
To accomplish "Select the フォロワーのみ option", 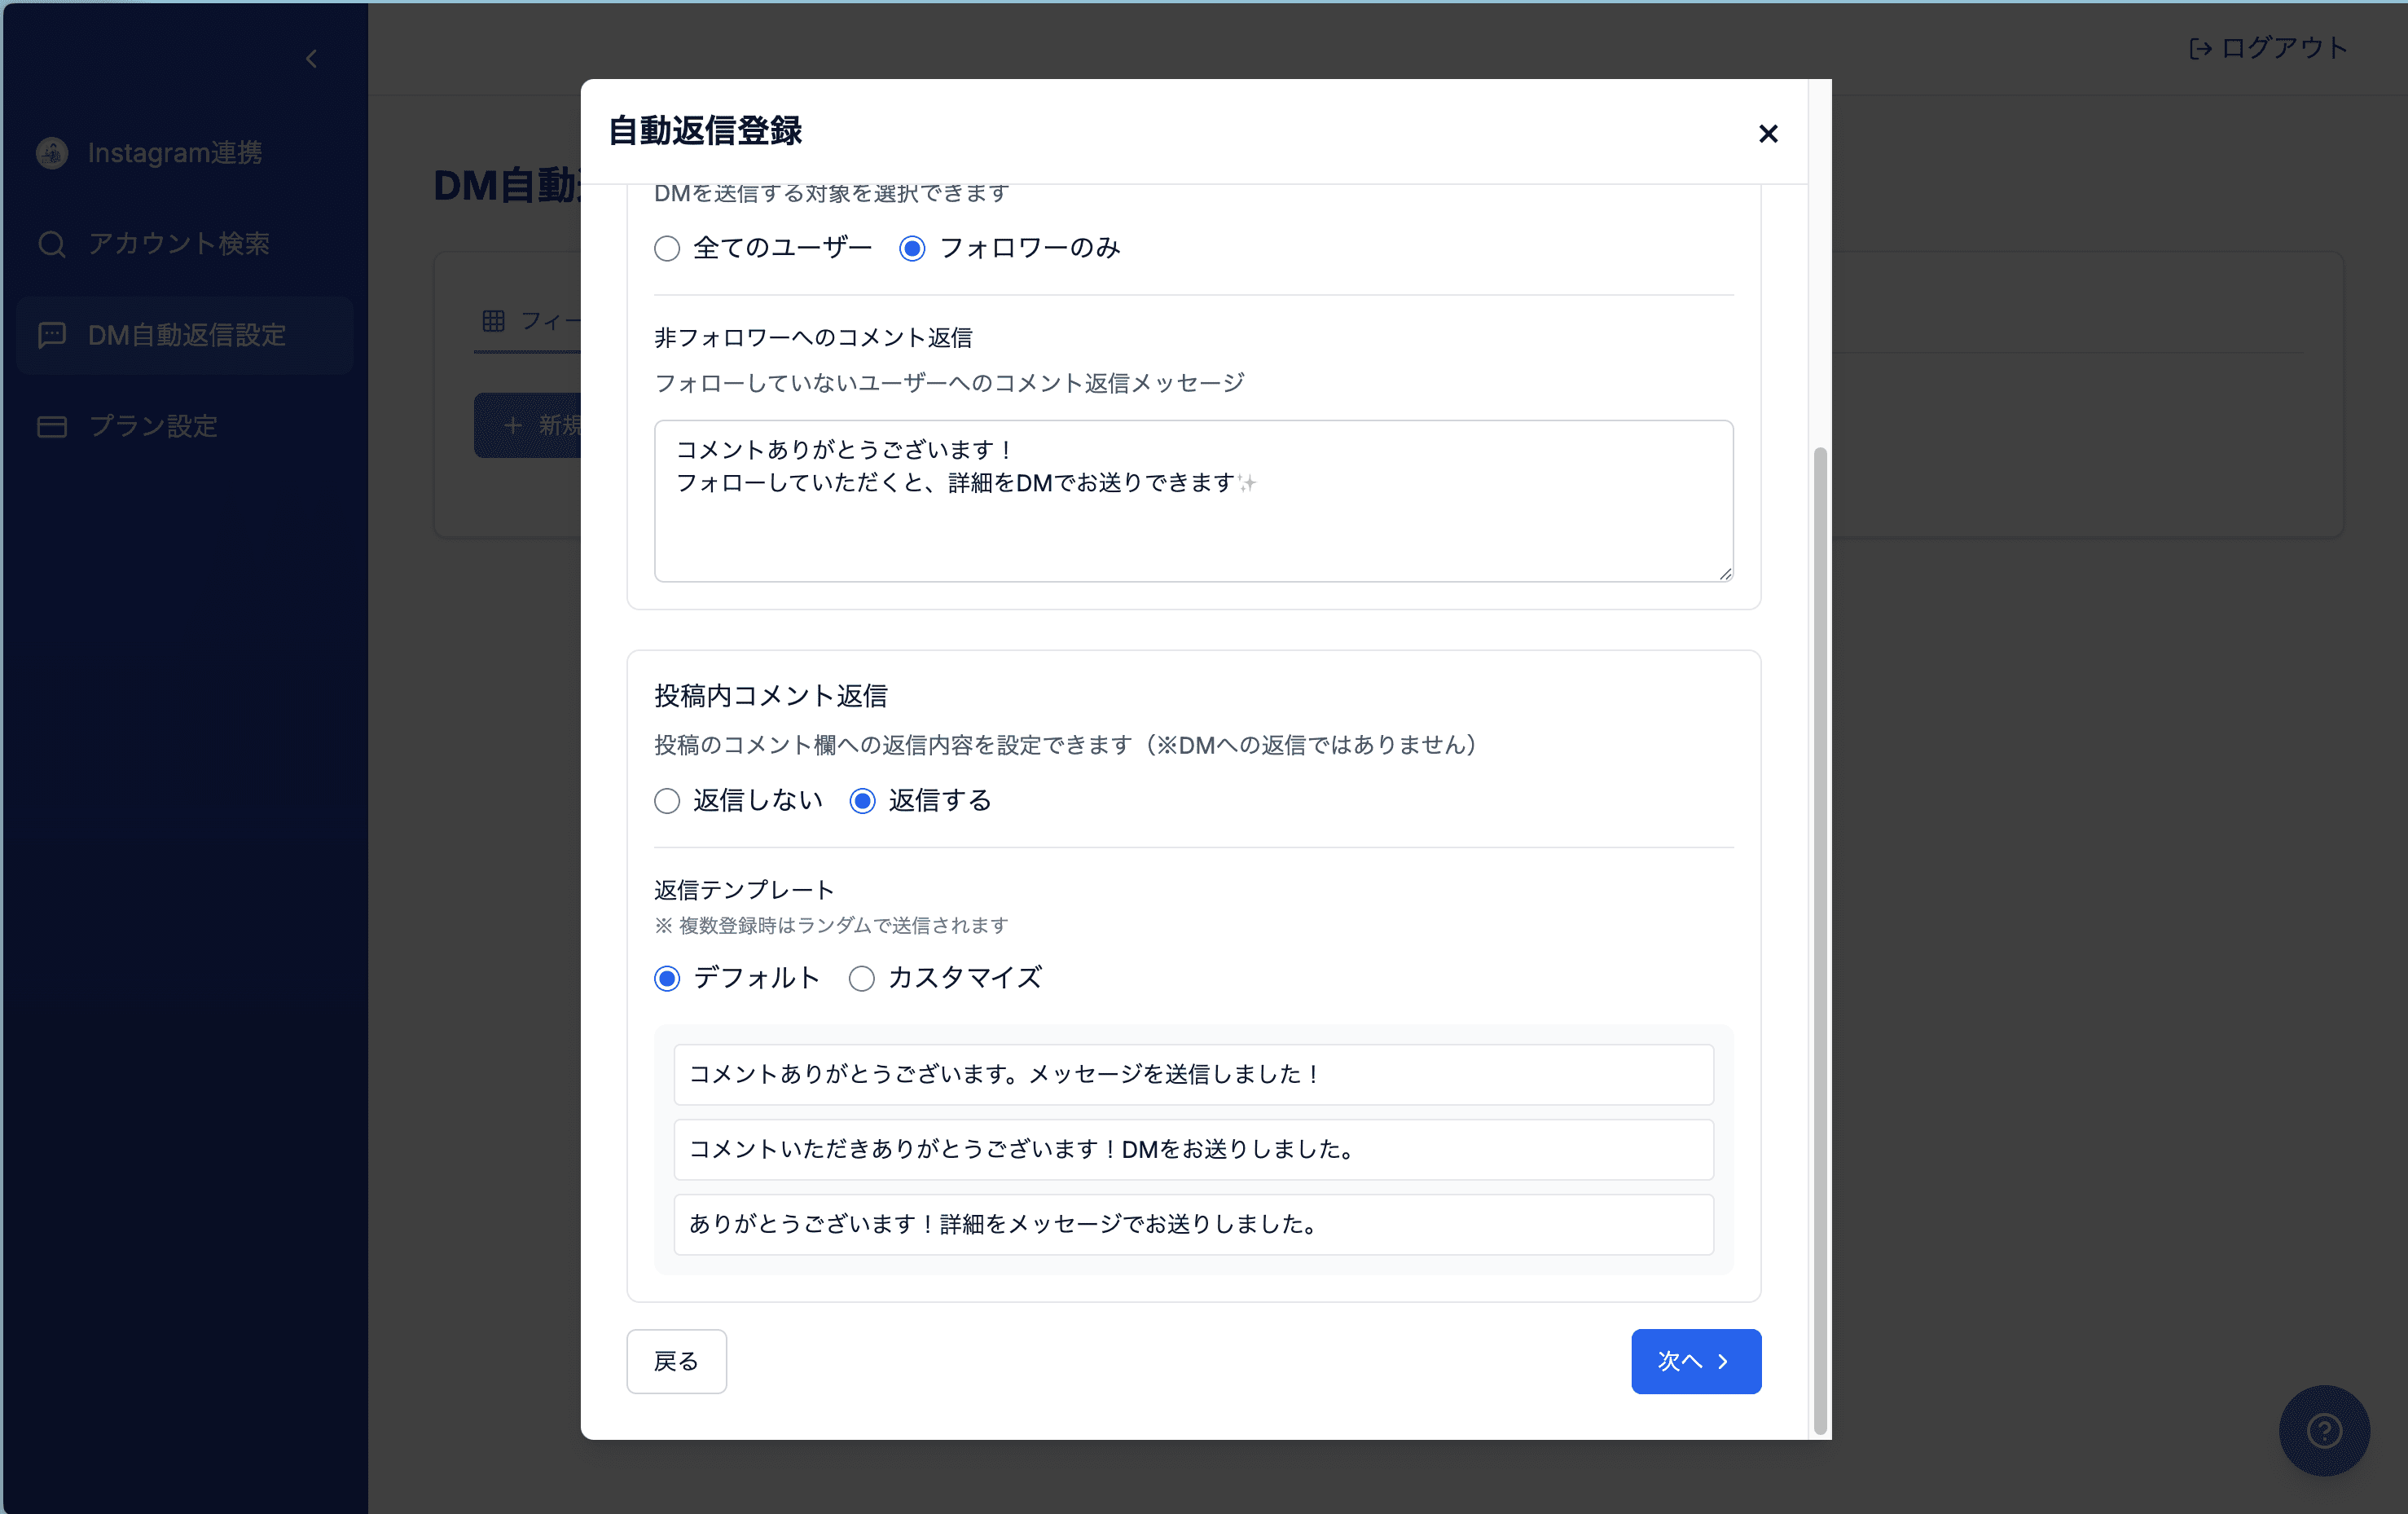I will point(911,248).
